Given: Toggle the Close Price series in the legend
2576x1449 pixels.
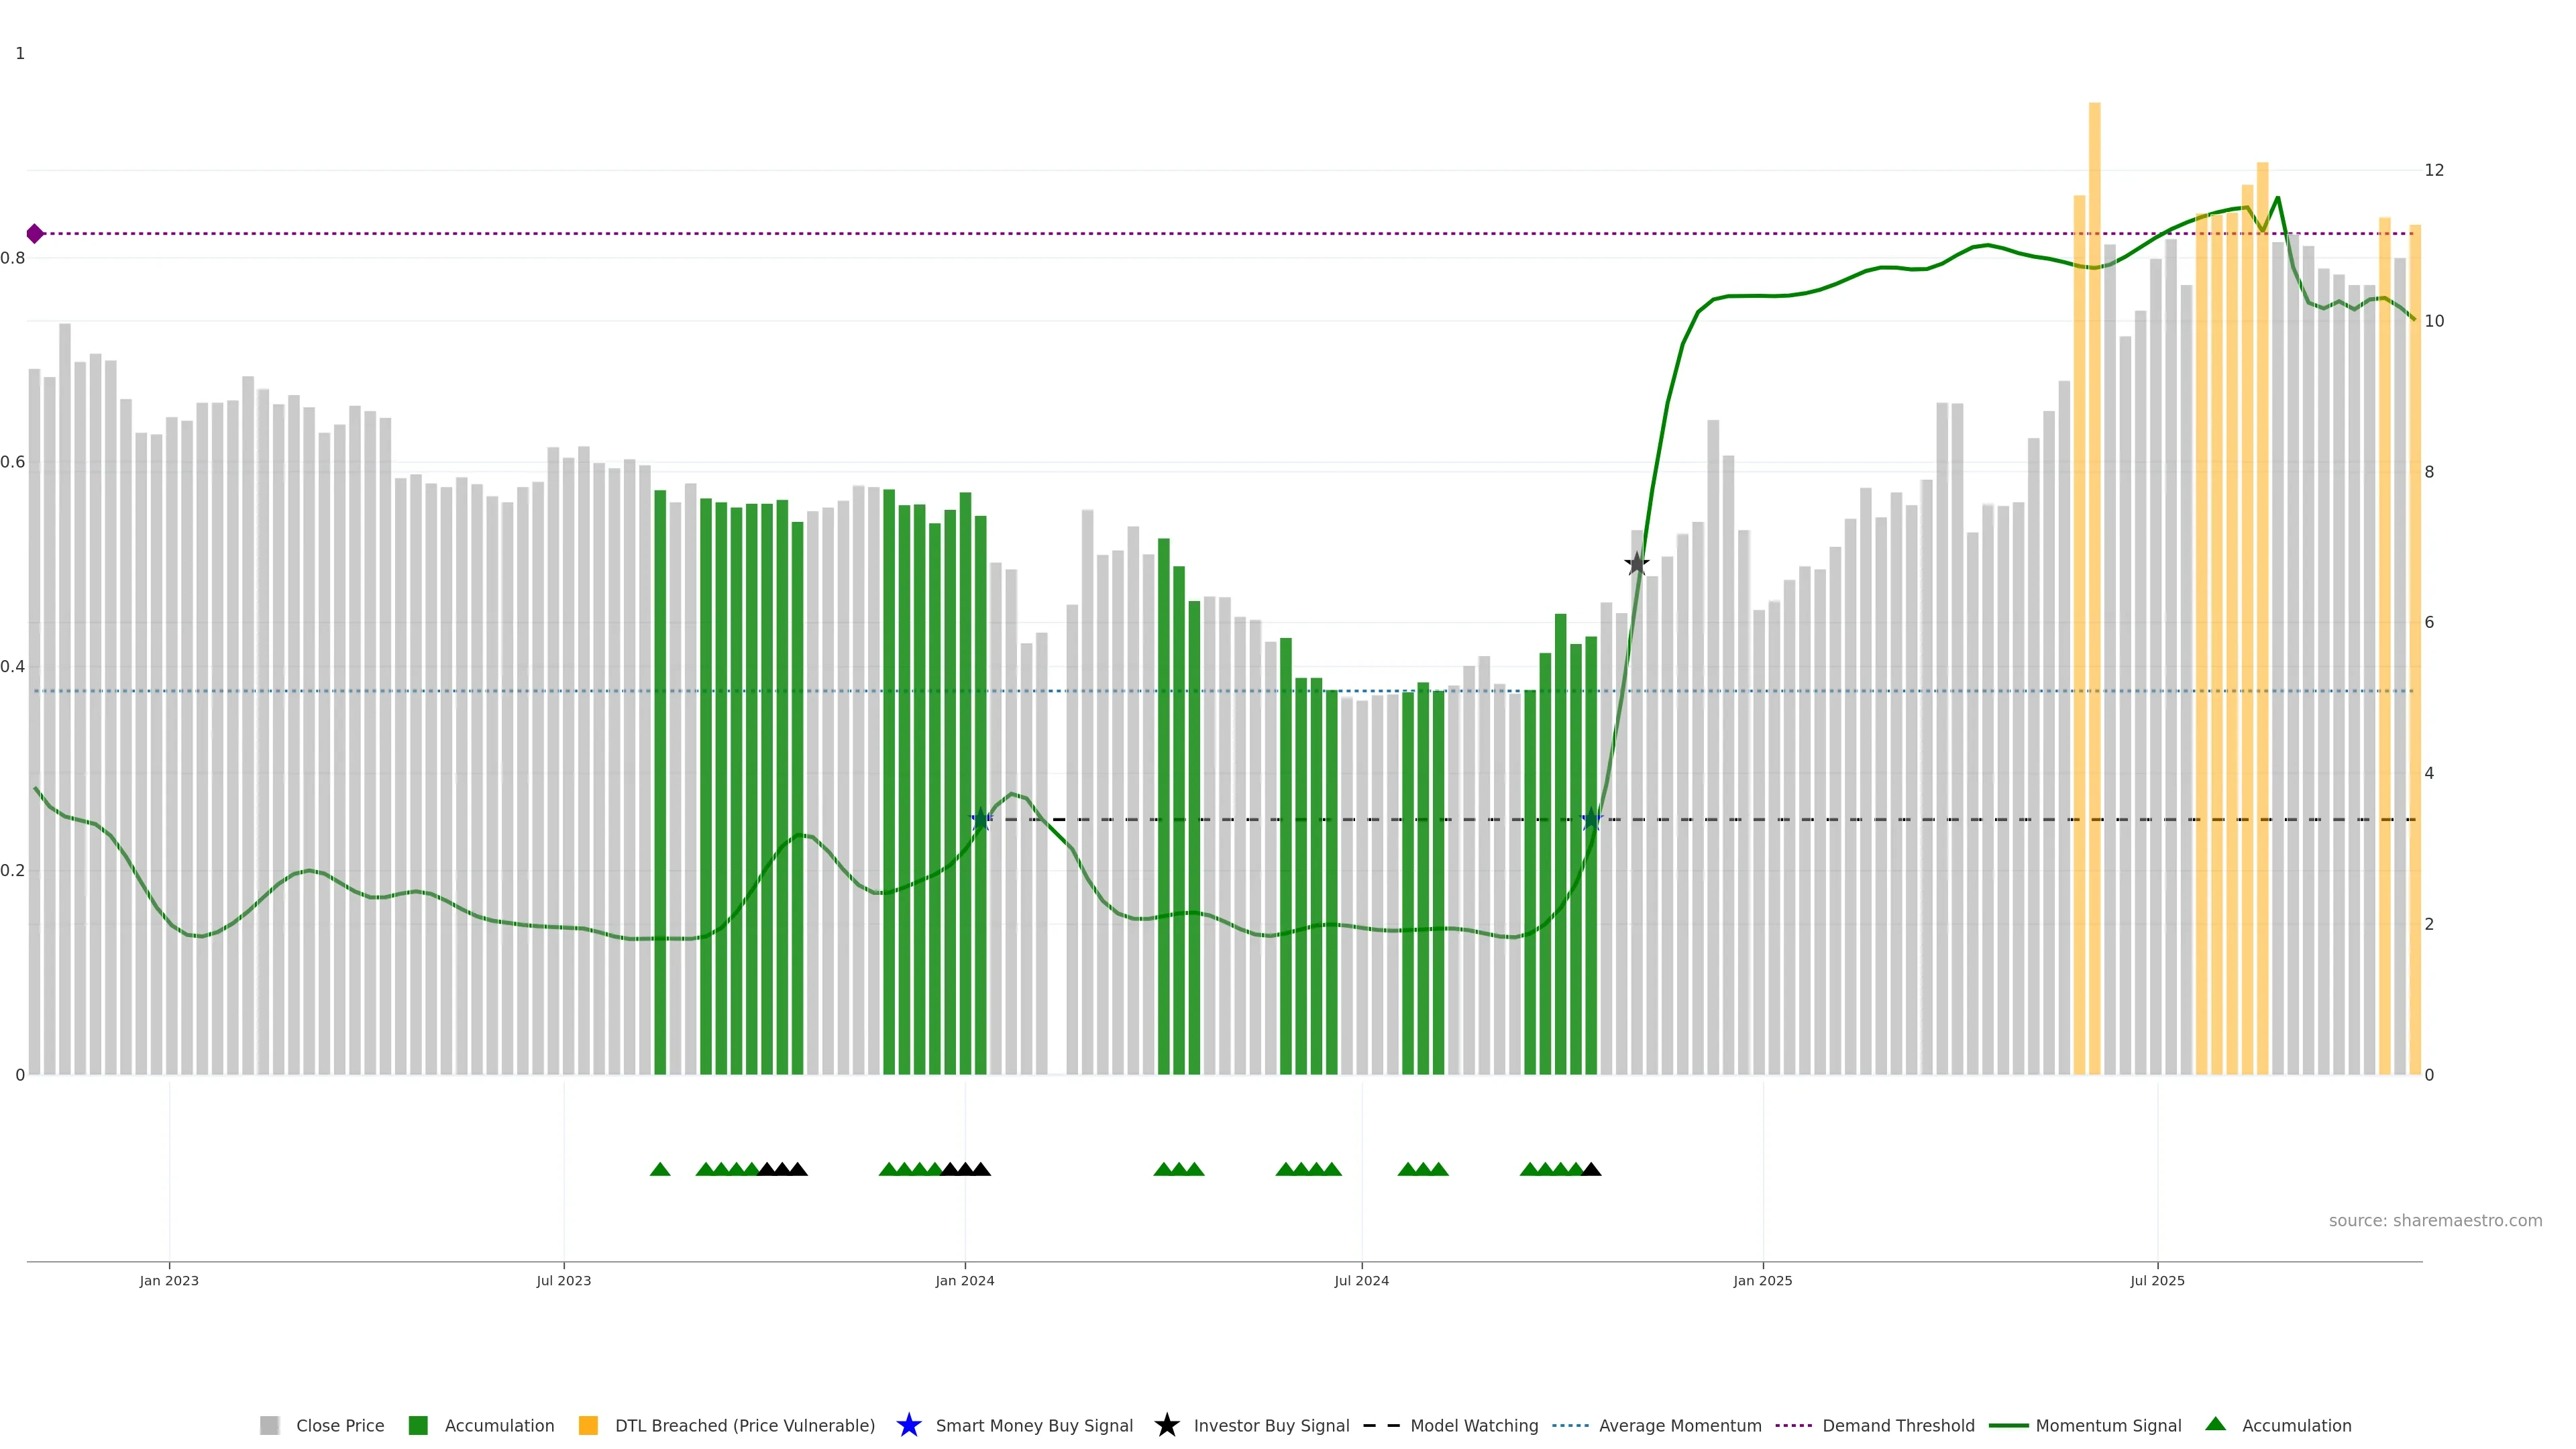Looking at the screenshot, I should 339,1425.
